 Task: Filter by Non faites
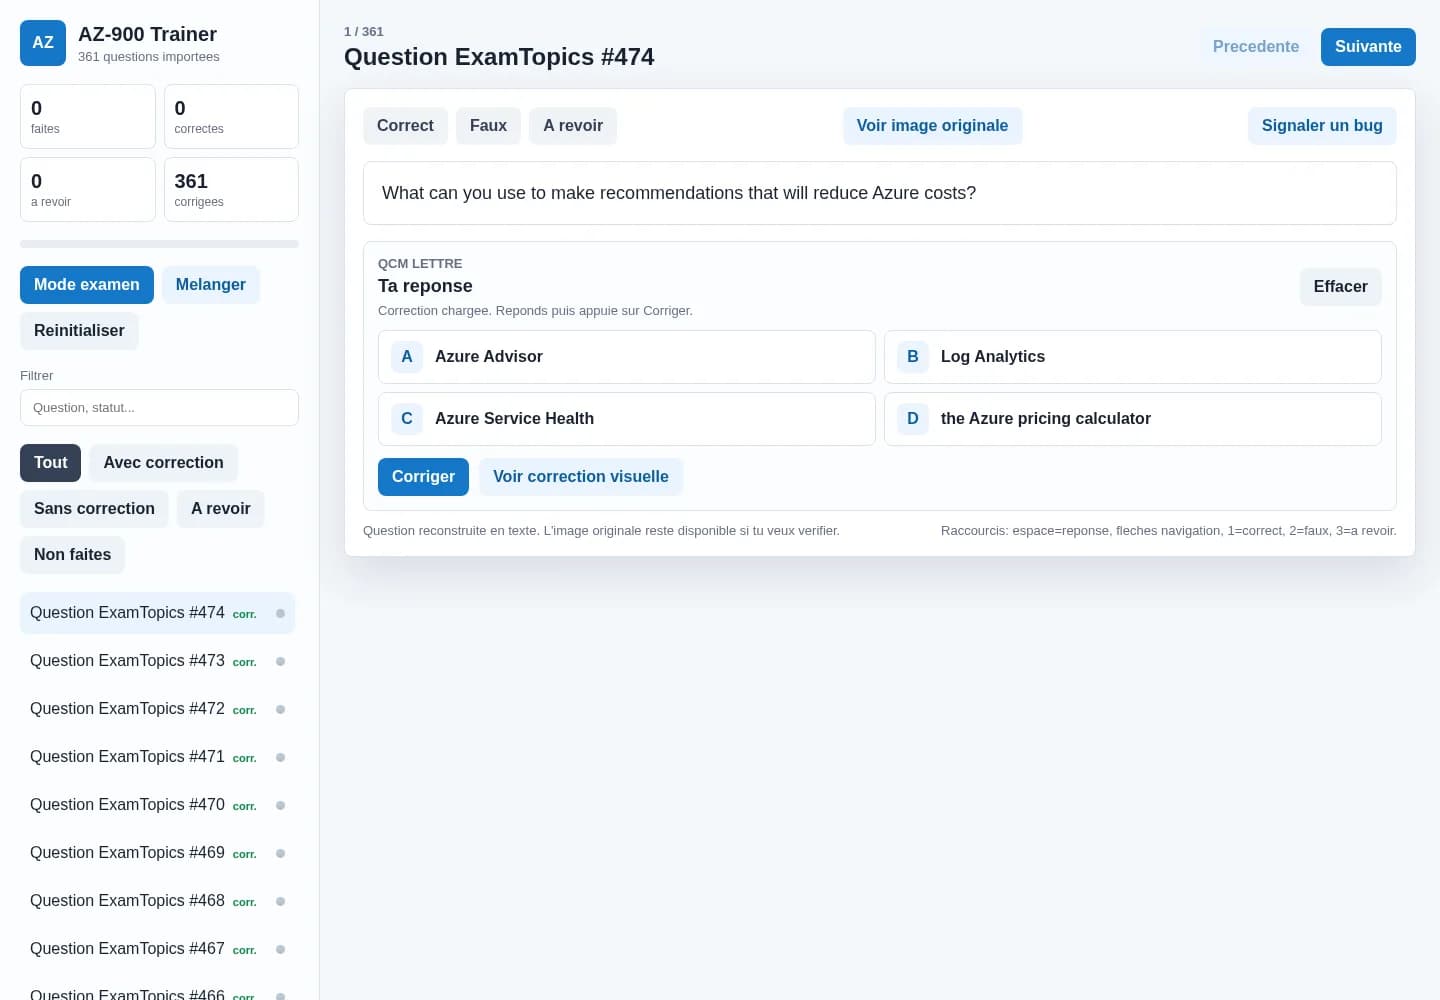tap(72, 555)
